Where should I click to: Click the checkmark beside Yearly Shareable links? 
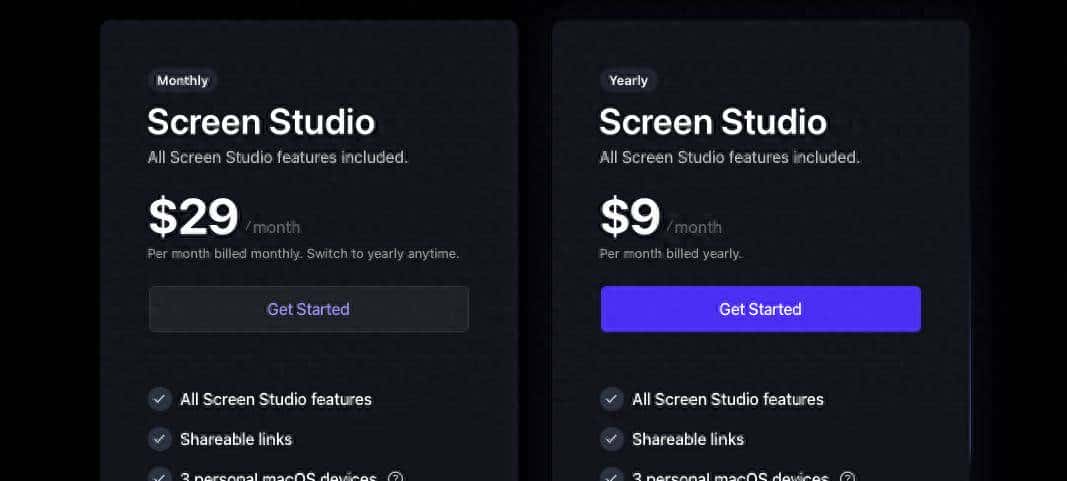pyautogui.click(x=611, y=439)
